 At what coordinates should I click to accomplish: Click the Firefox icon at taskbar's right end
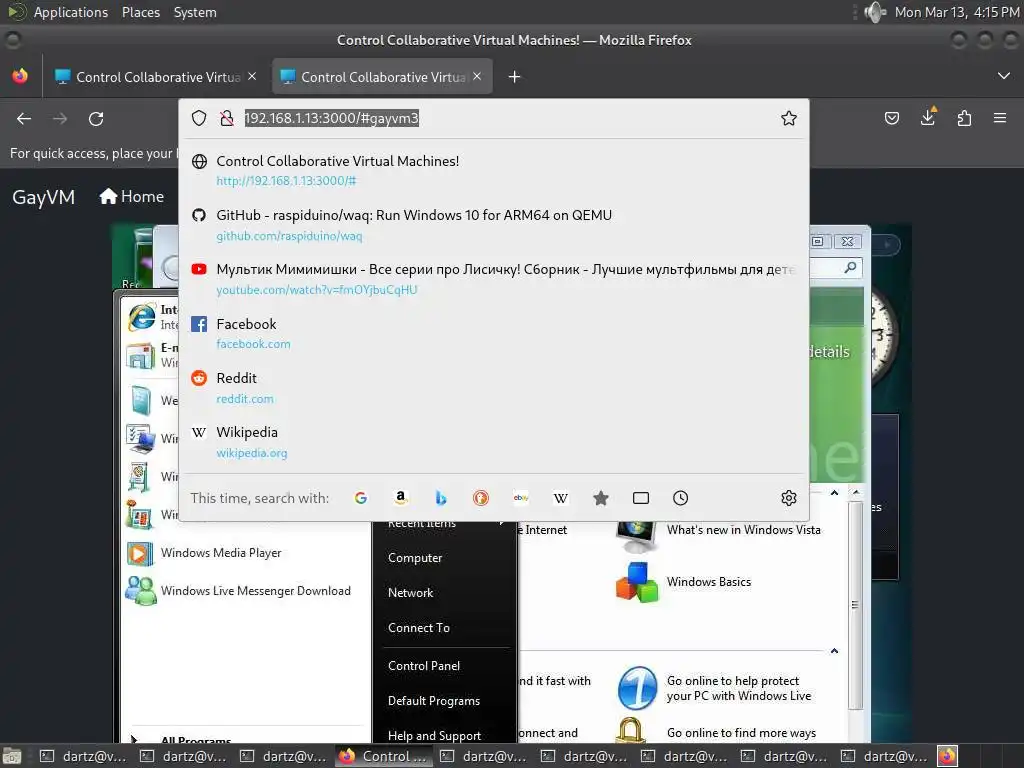[x=948, y=757]
